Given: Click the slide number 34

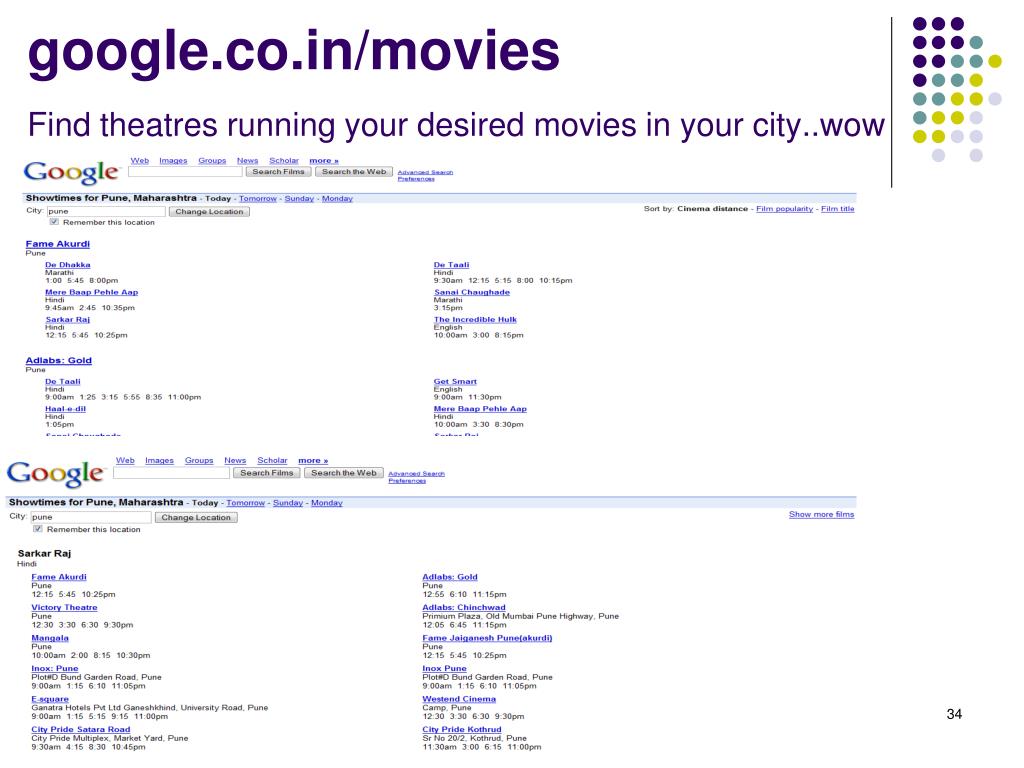Looking at the screenshot, I should (x=954, y=714).
